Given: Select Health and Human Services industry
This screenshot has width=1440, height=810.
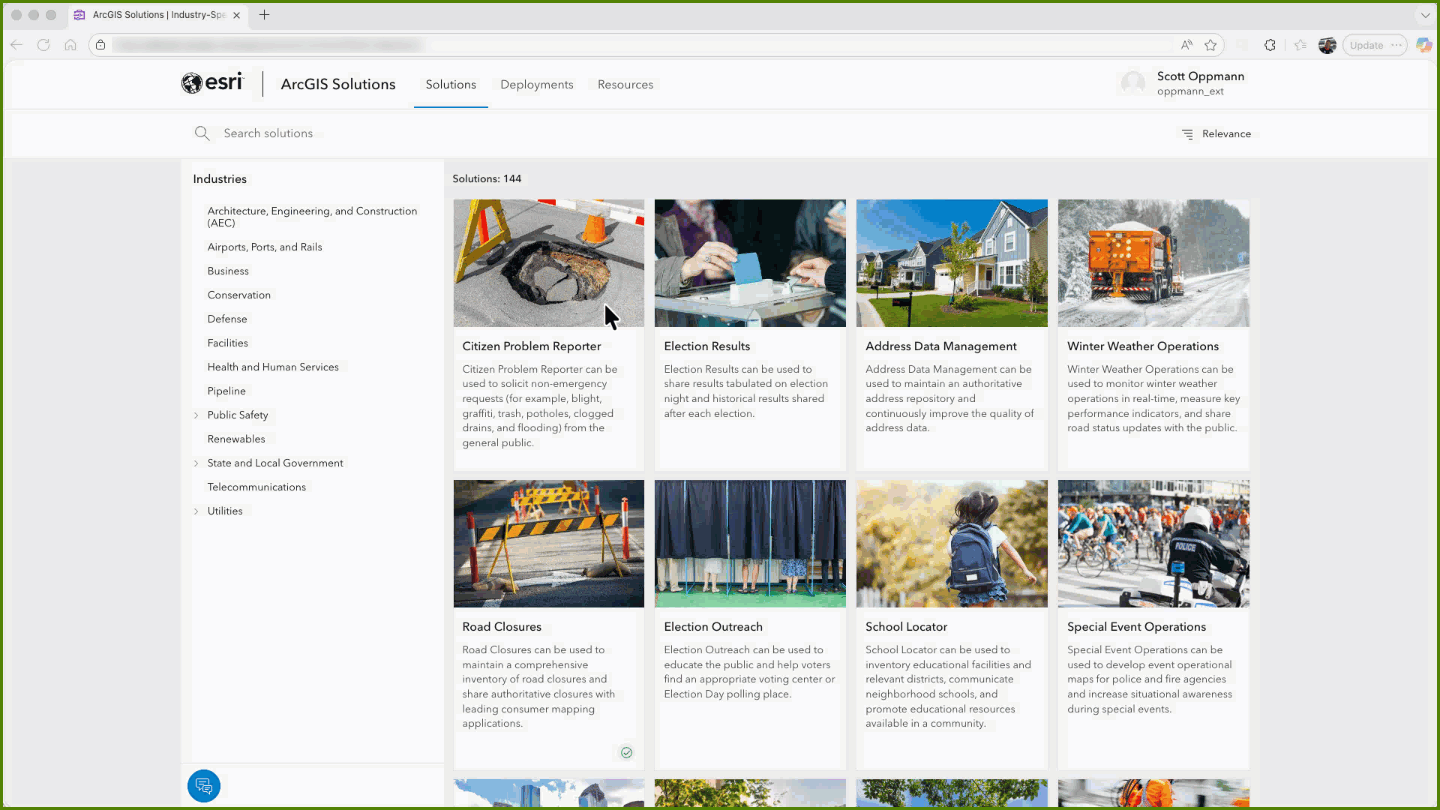Looking at the screenshot, I should [273, 367].
